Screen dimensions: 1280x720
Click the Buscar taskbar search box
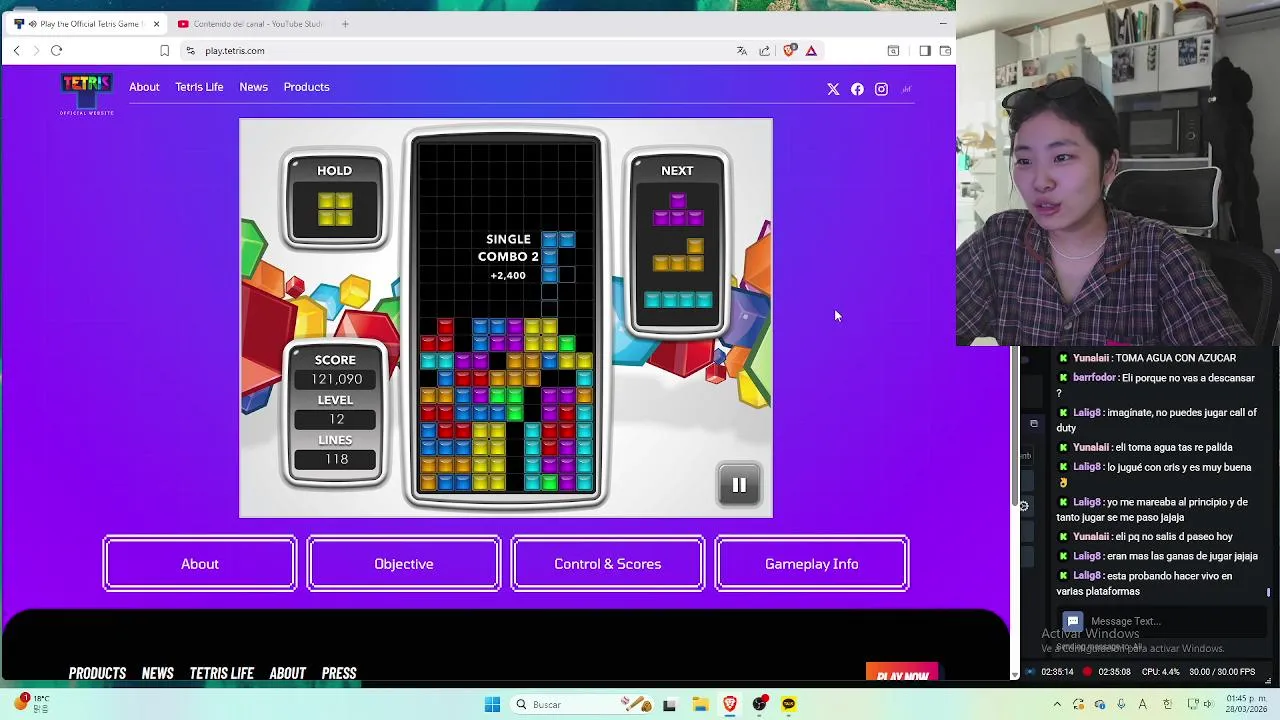pos(583,705)
